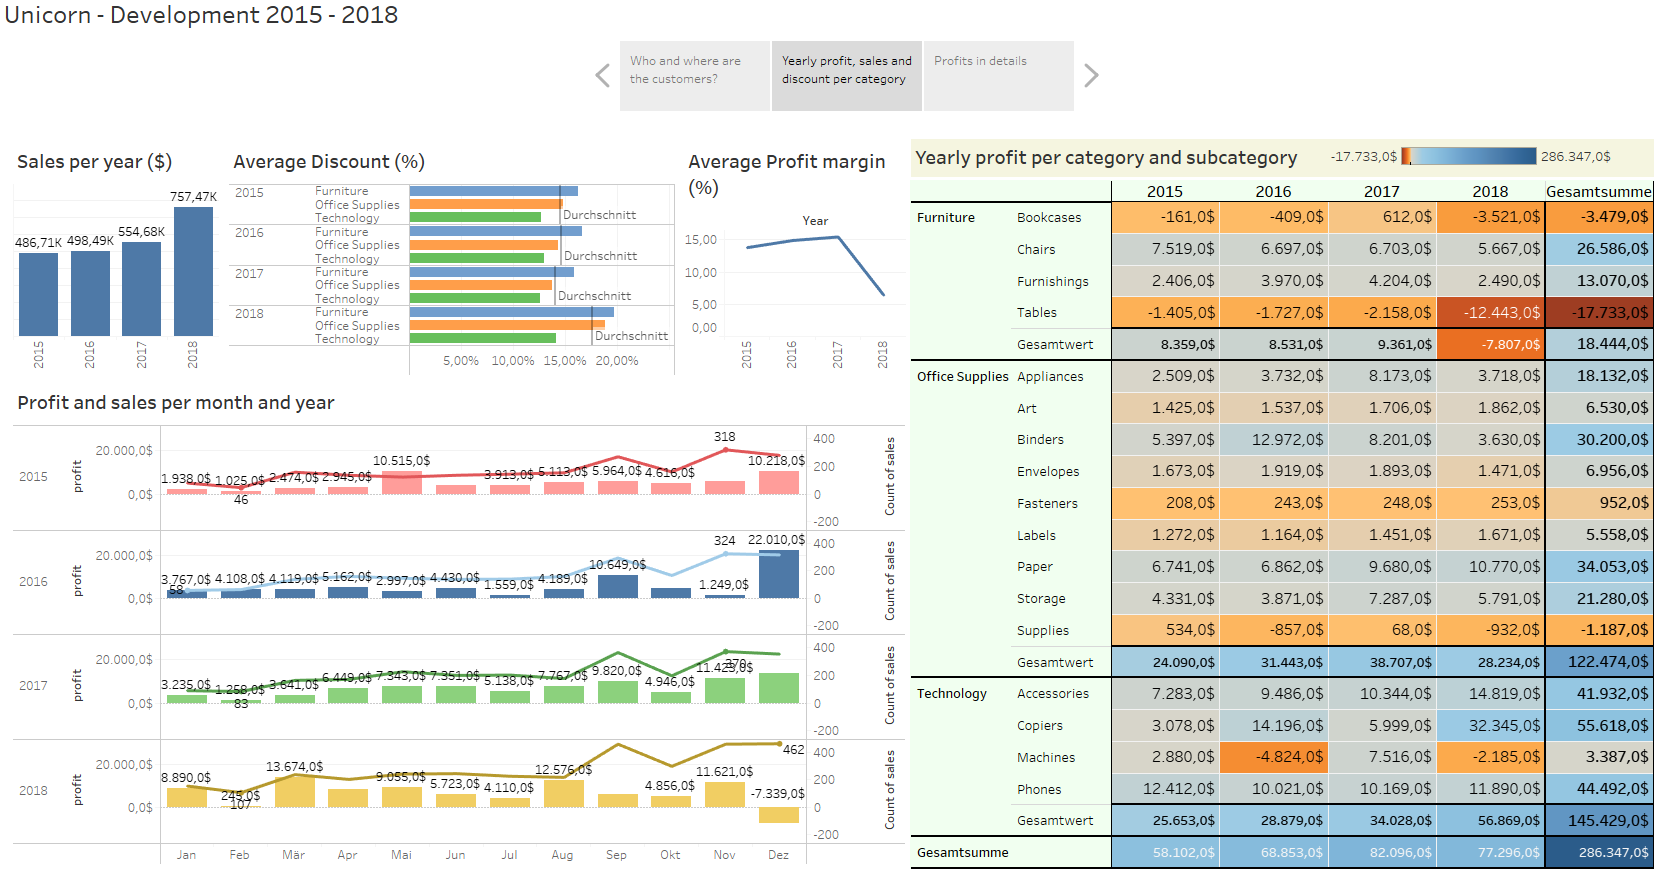
Task: Select the 2018 bar in Sales per year
Action: [193, 270]
